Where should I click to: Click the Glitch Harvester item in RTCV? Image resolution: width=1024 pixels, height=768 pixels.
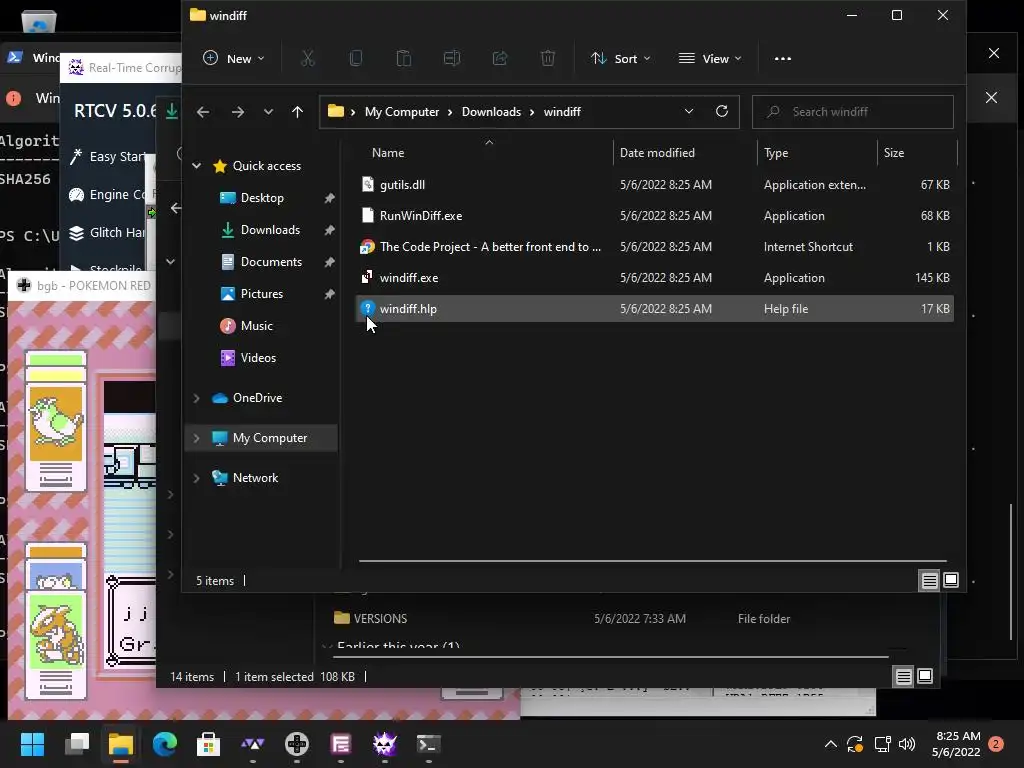[107, 232]
